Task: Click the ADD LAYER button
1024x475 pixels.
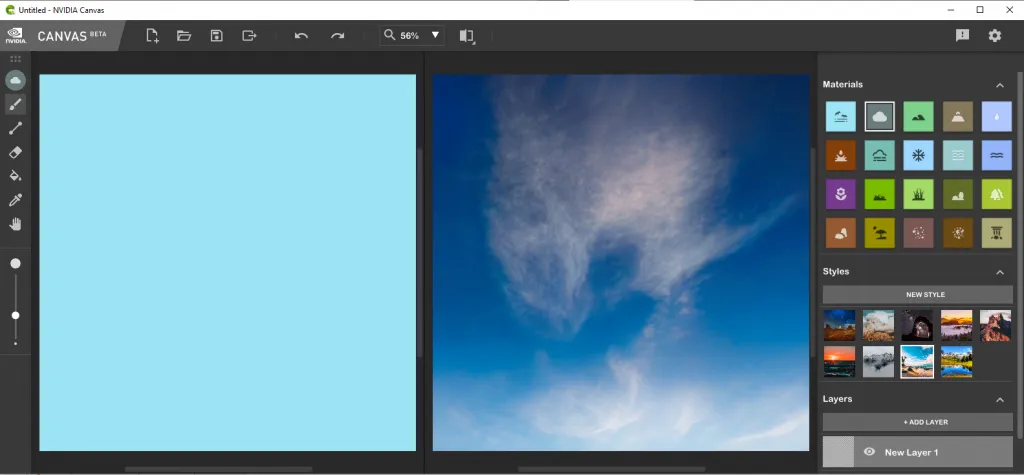Action: point(918,422)
